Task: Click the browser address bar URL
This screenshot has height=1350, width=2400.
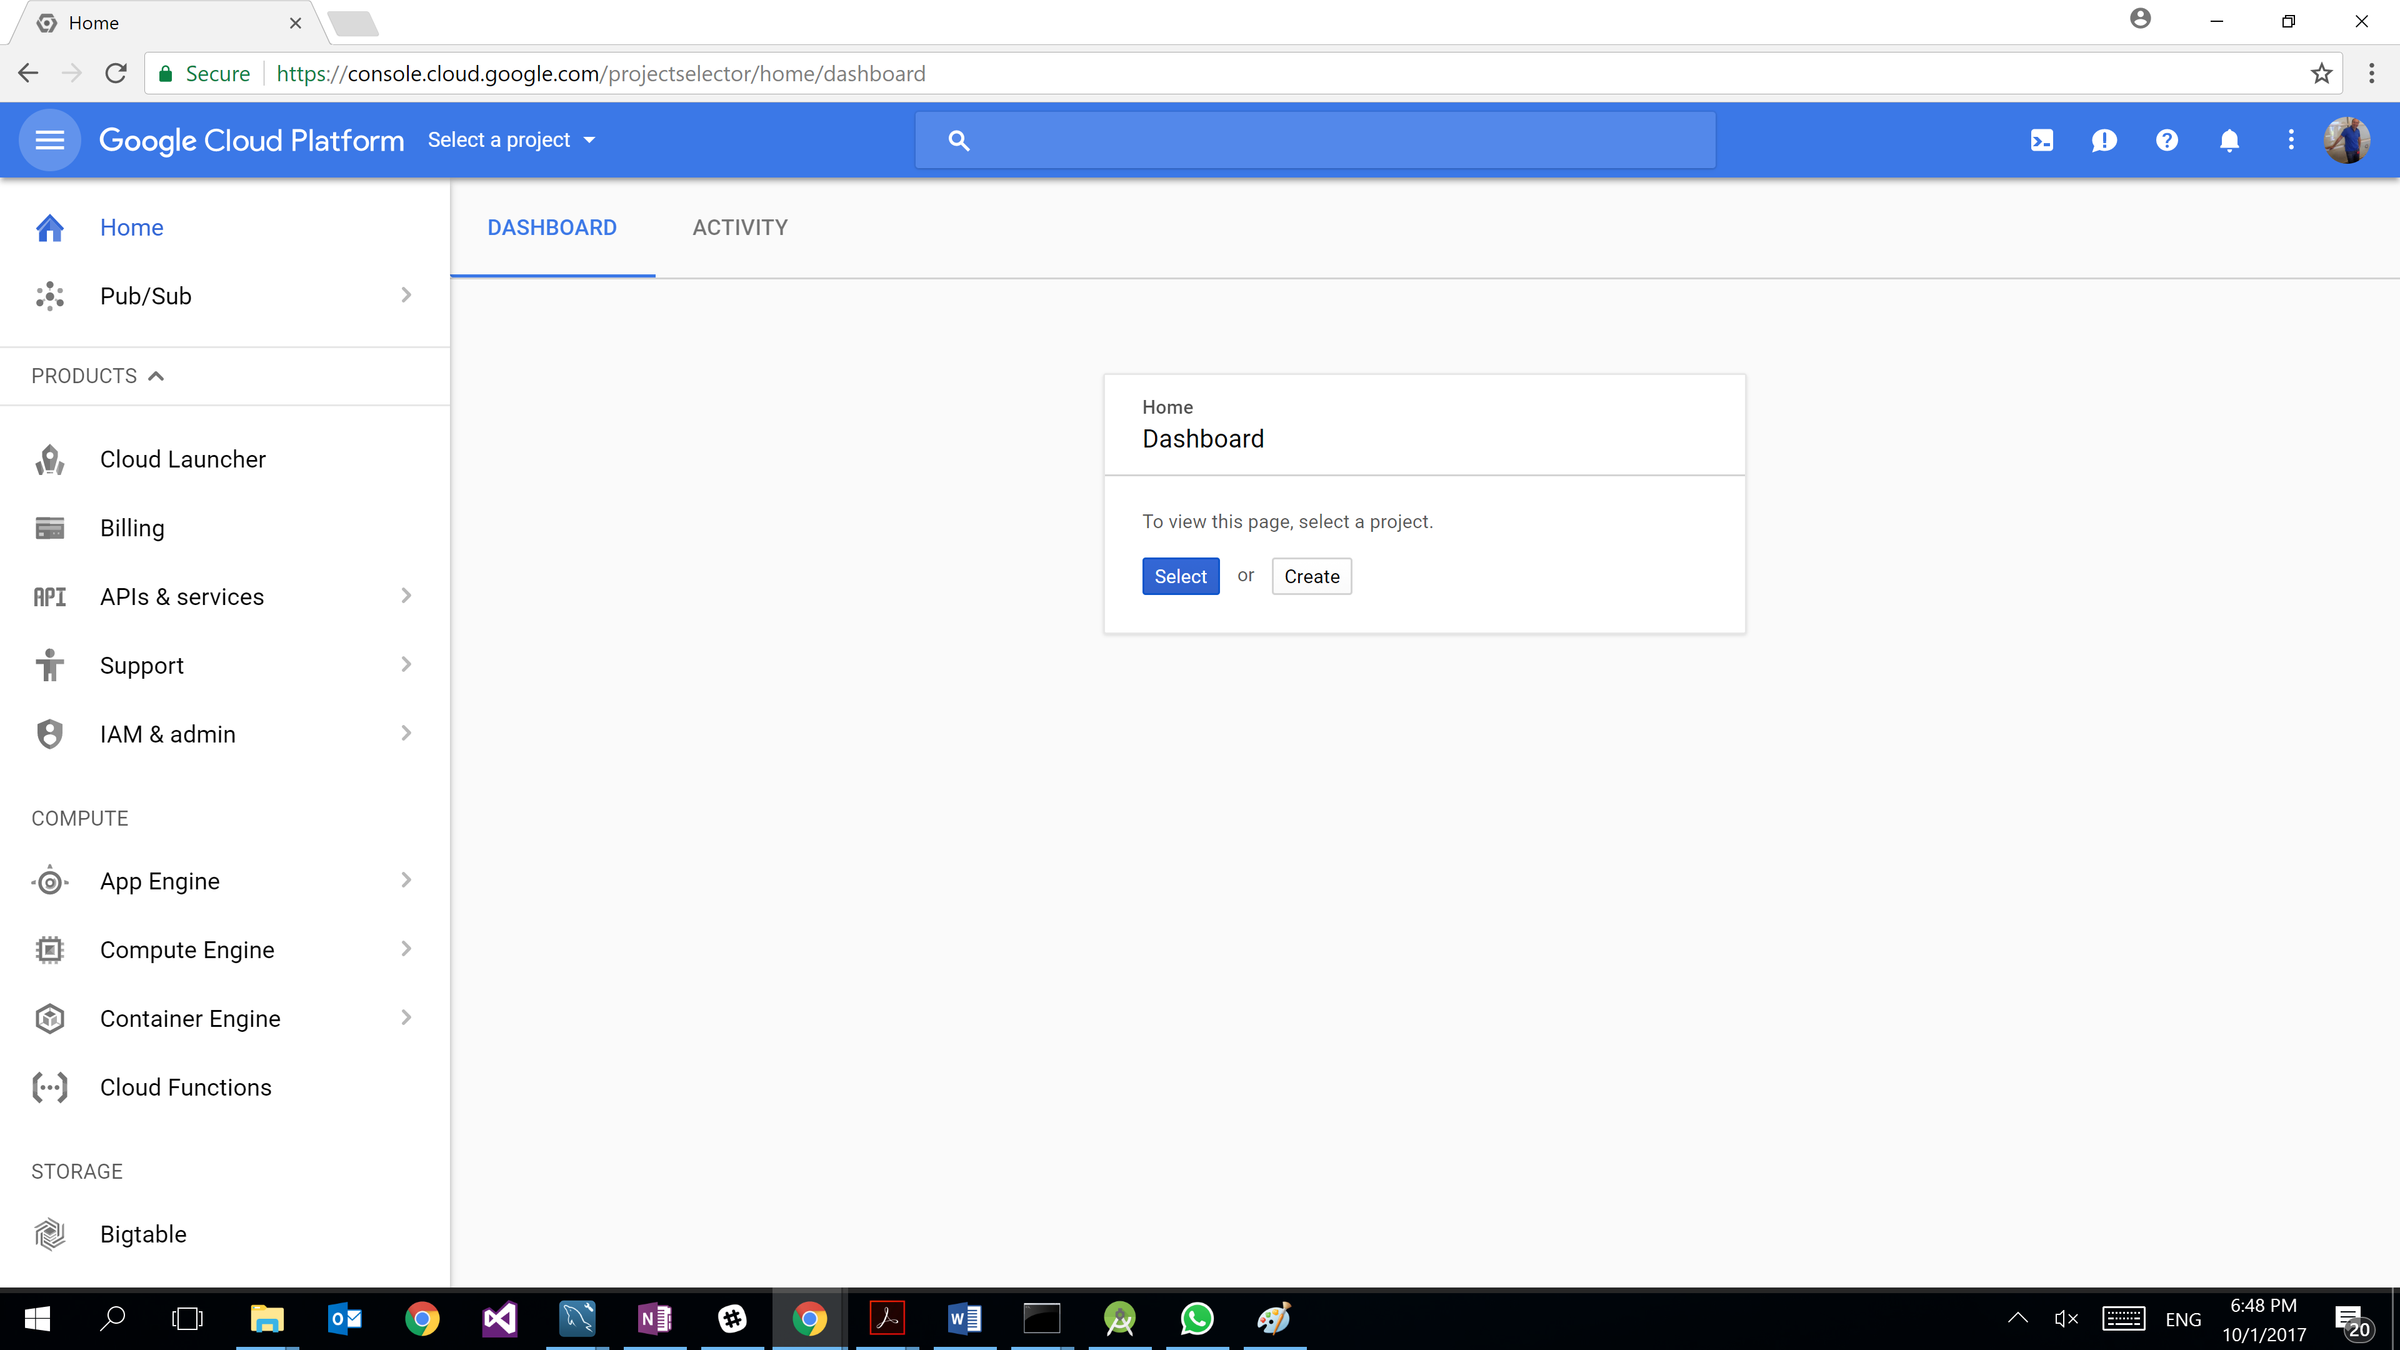Action: [x=601, y=74]
